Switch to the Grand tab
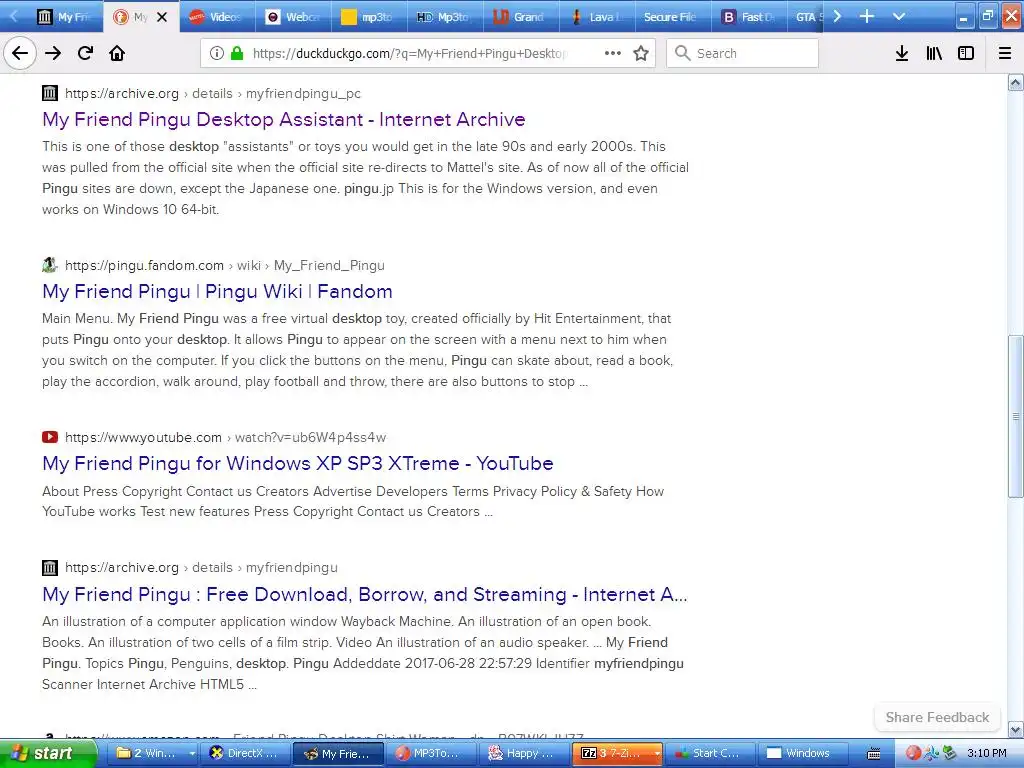This screenshot has height=768, width=1024. click(520, 17)
